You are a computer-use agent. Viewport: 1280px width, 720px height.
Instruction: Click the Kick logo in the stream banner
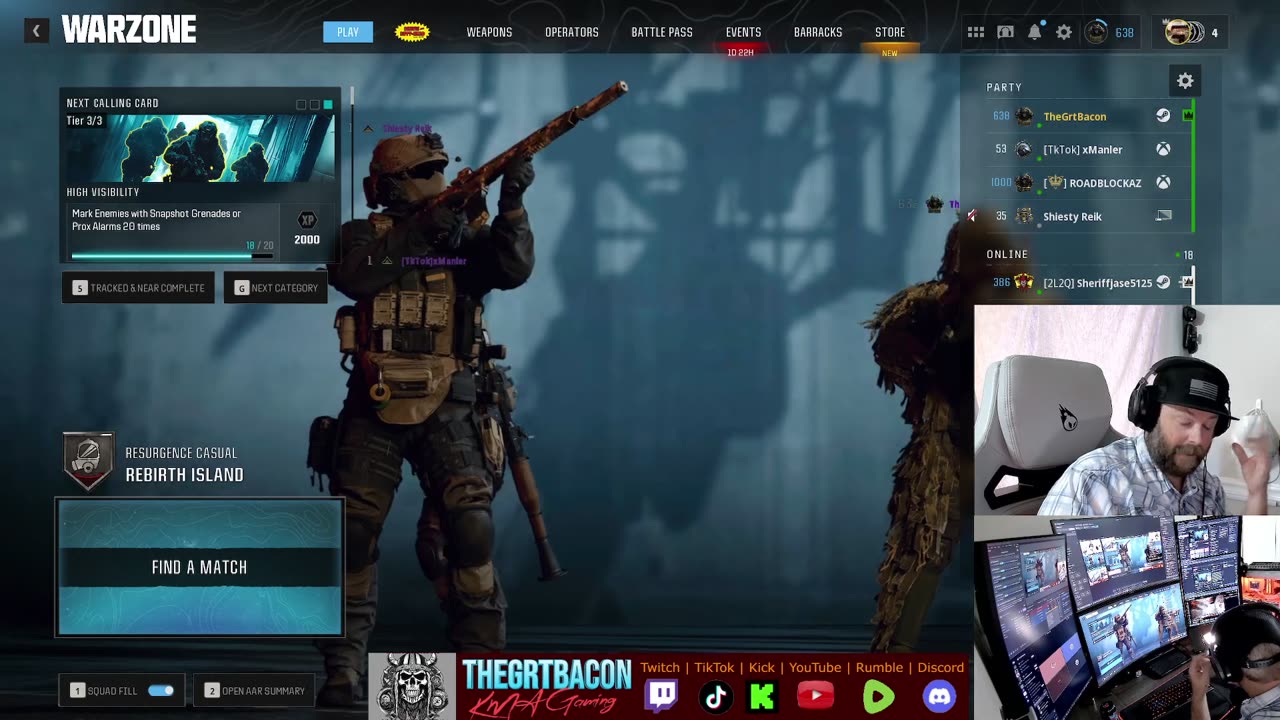coord(762,696)
